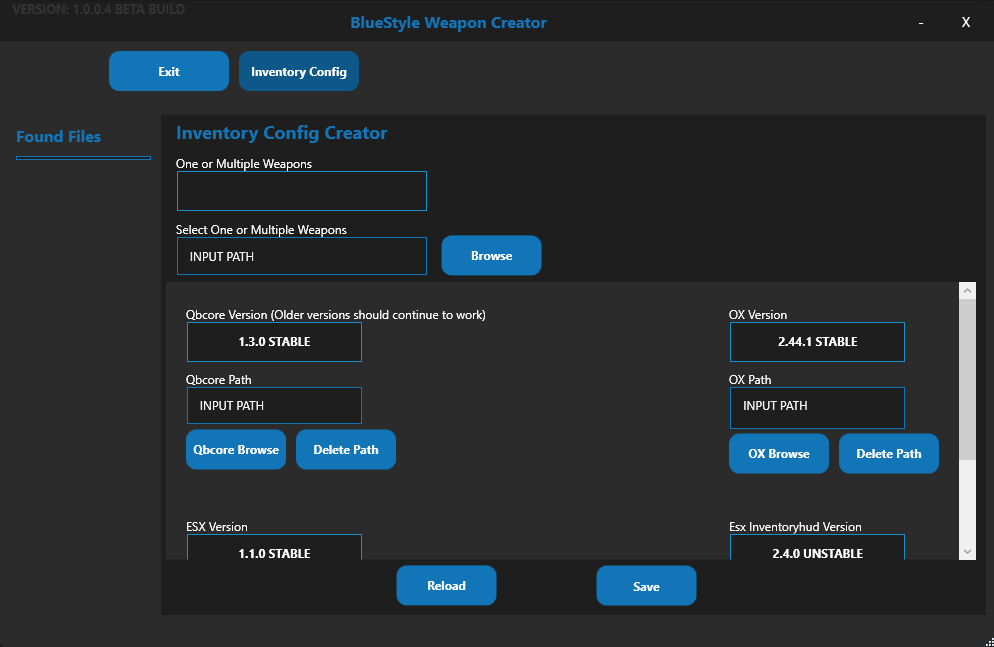994x647 pixels.
Task: Close the window with the X
Action: 965,22
